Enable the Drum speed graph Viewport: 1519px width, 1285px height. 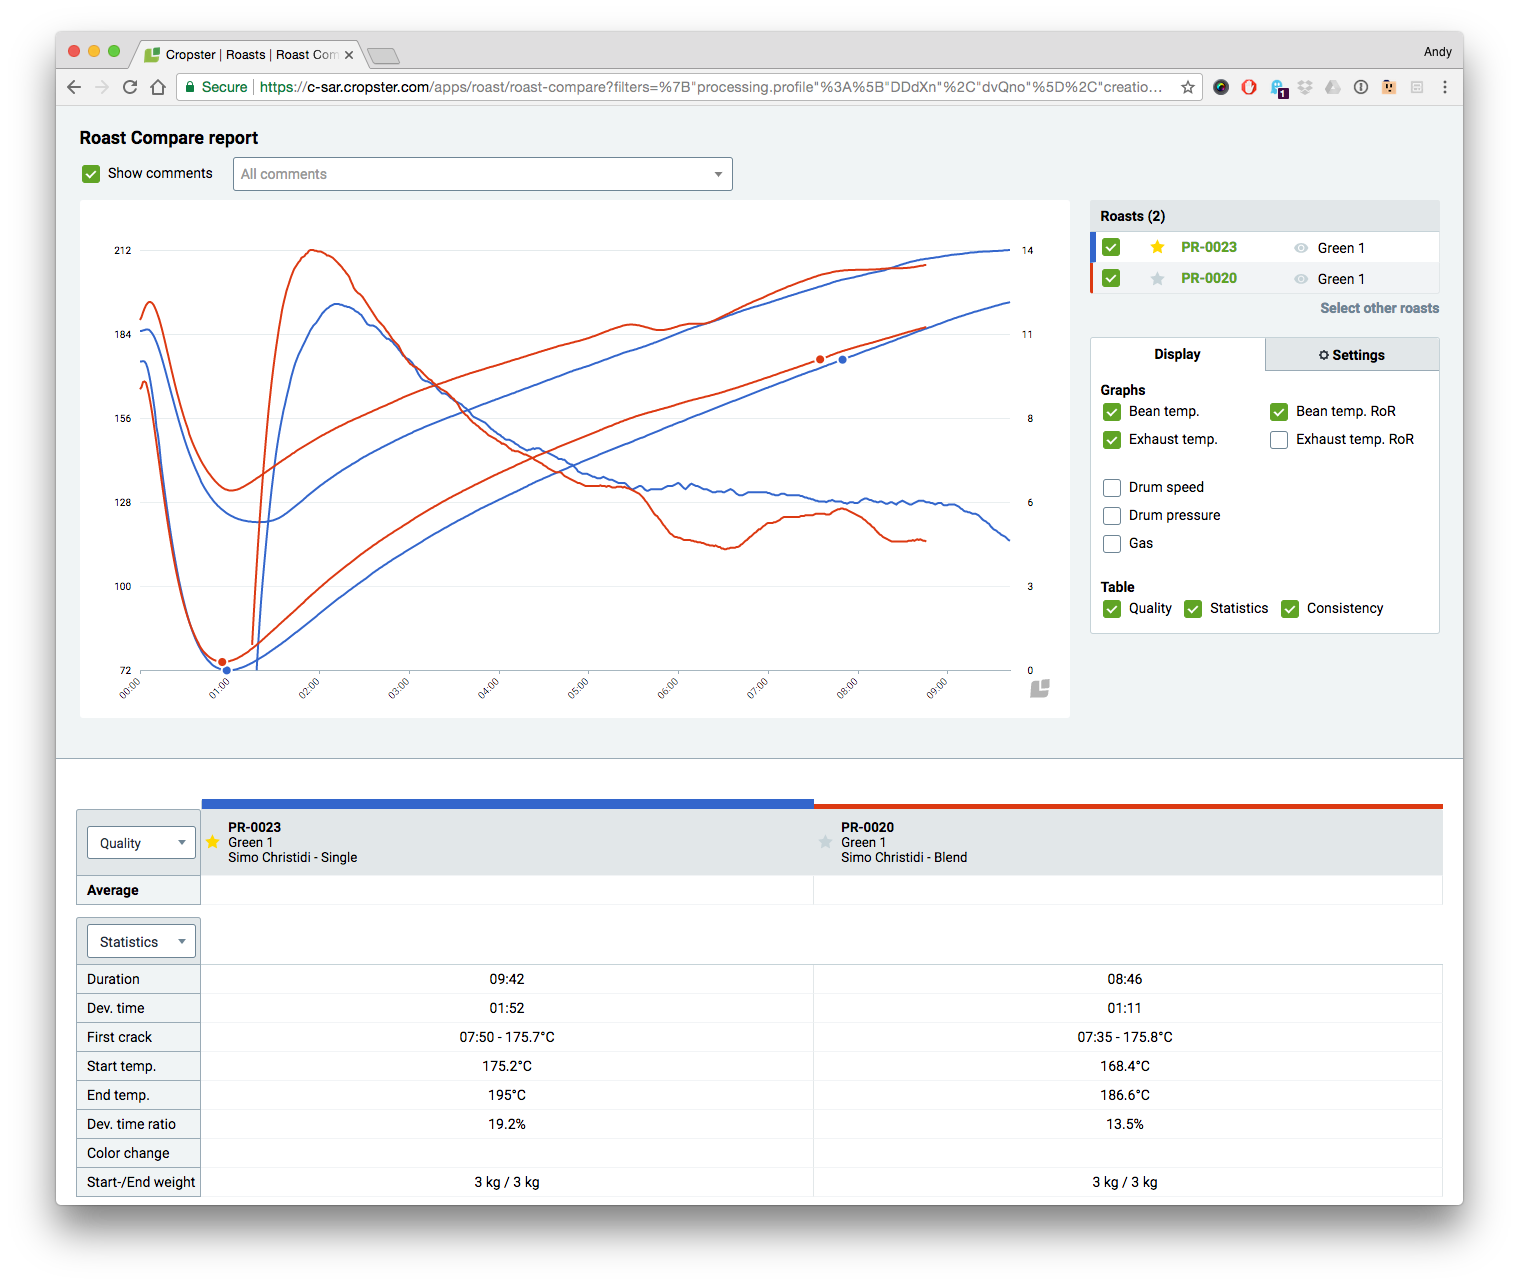[1112, 488]
